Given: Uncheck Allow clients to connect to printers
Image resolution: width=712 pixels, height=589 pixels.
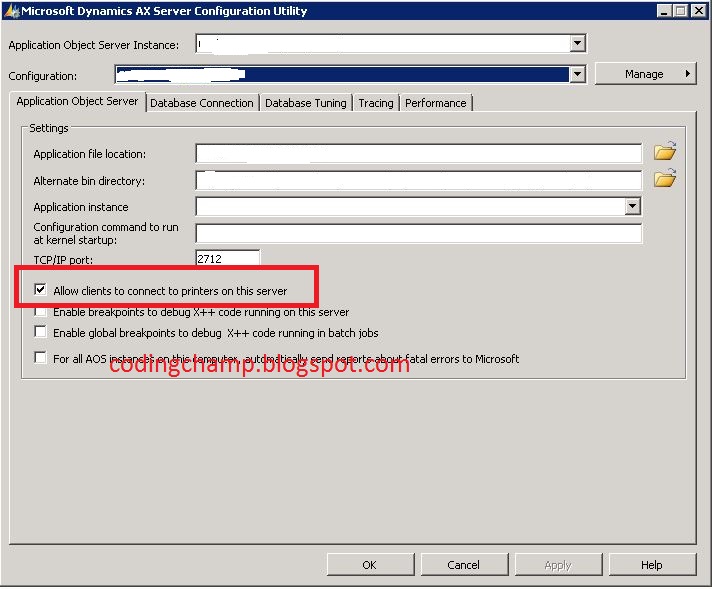Looking at the screenshot, I should [x=40, y=289].
